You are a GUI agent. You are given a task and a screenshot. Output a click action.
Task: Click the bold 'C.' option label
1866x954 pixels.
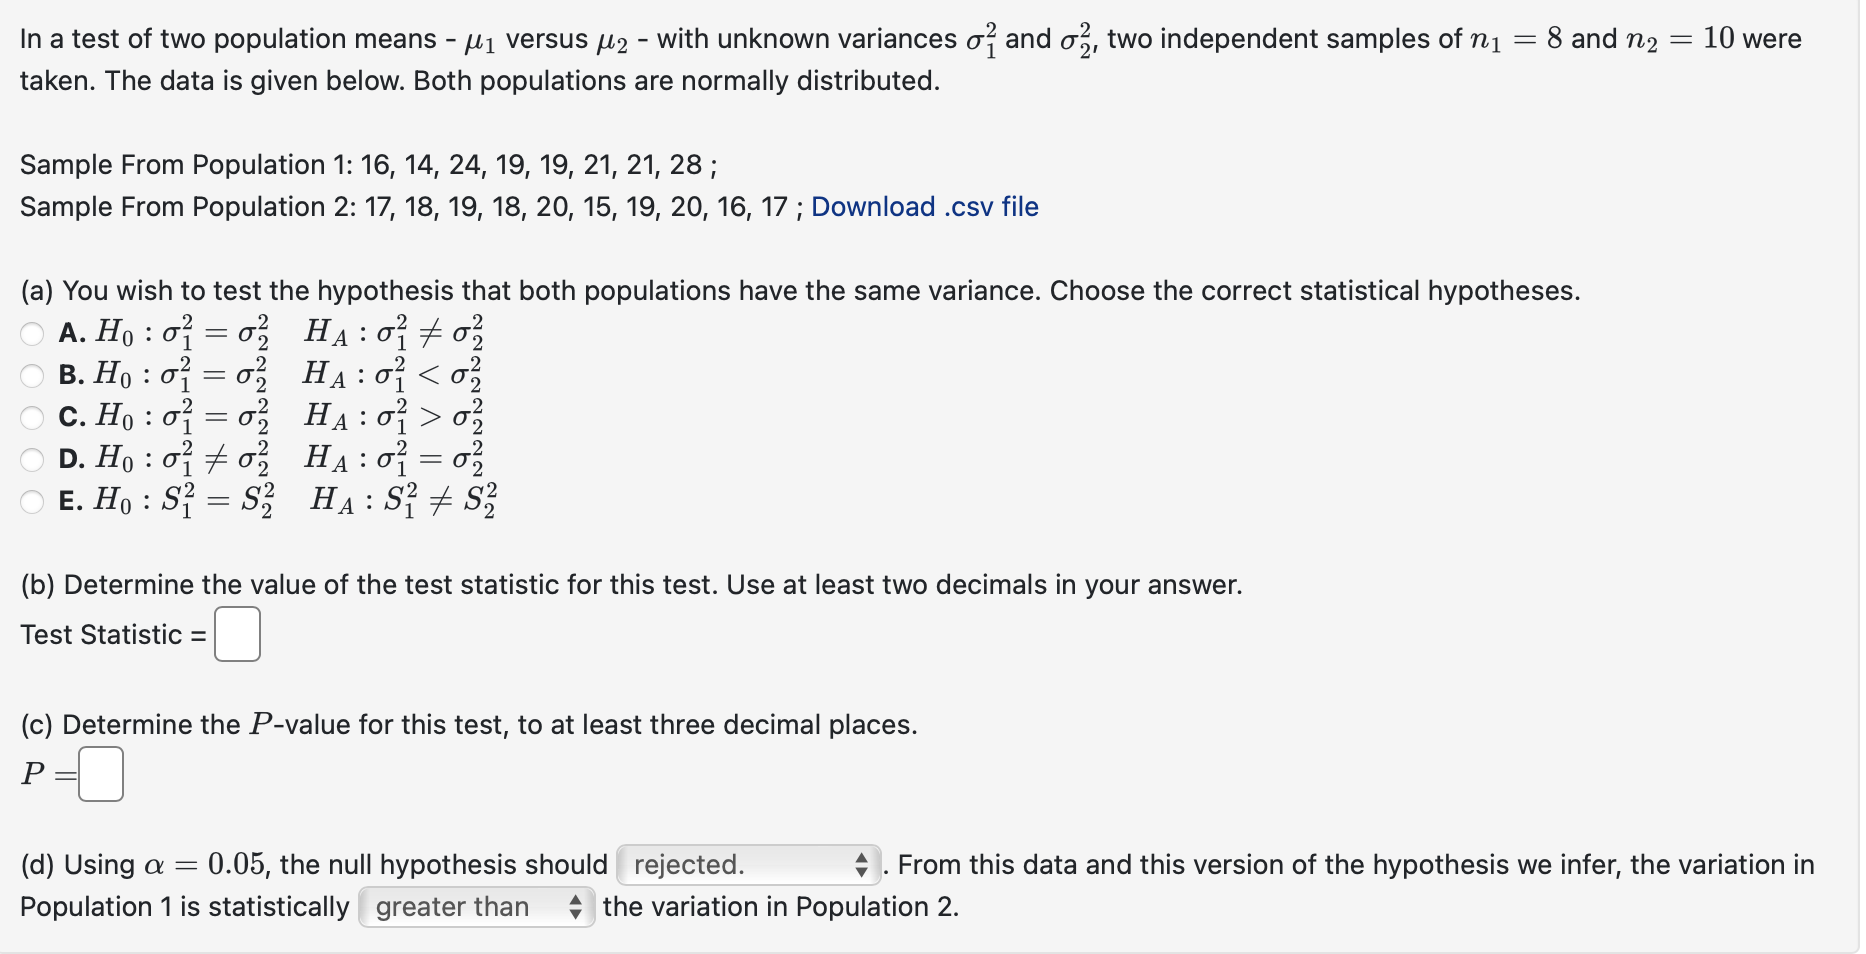tap(72, 417)
